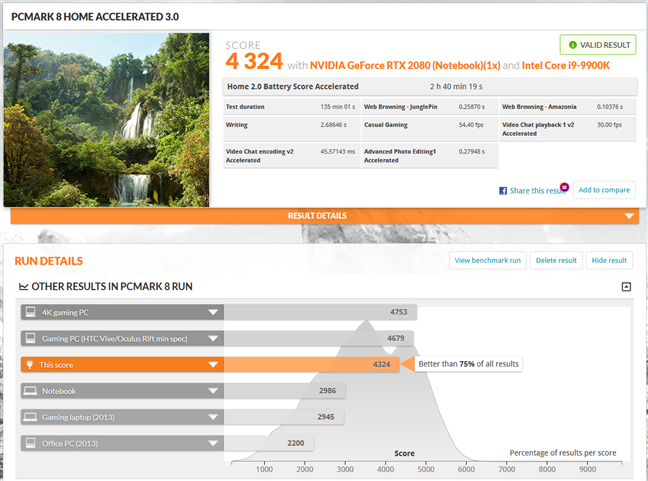Click the Valid Result badge
The height and width of the screenshot is (481, 648).
(598, 45)
